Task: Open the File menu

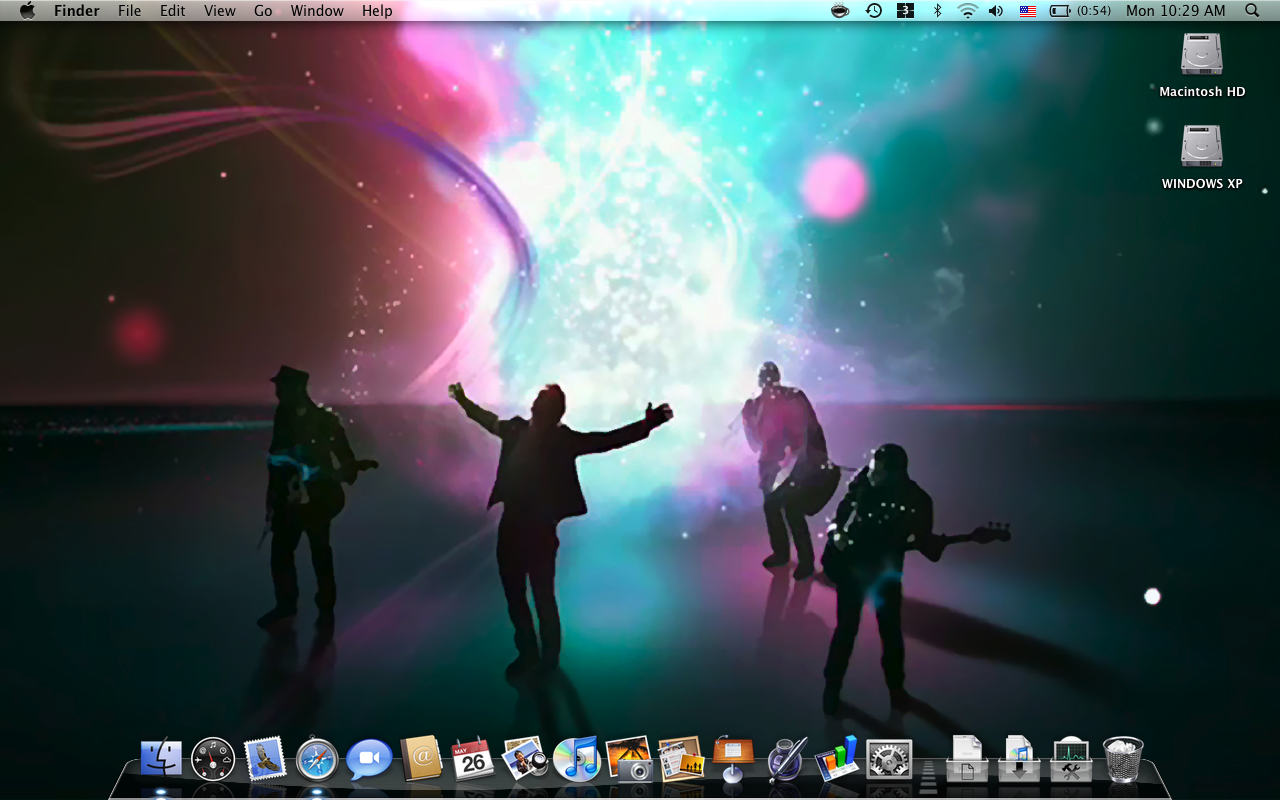Action: coord(130,11)
